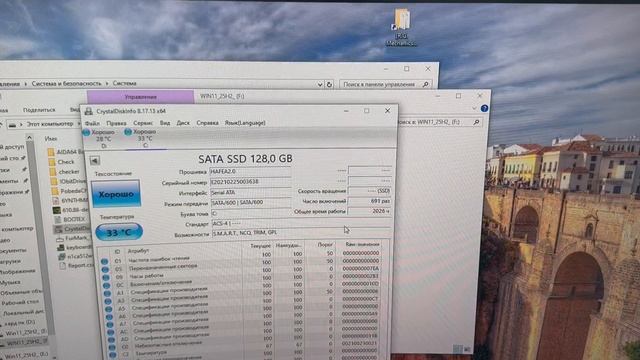The height and width of the screenshot is (360, 640).
Task: Open the Справка menu in CrystalDiskInfo
Action: point(207,123)
